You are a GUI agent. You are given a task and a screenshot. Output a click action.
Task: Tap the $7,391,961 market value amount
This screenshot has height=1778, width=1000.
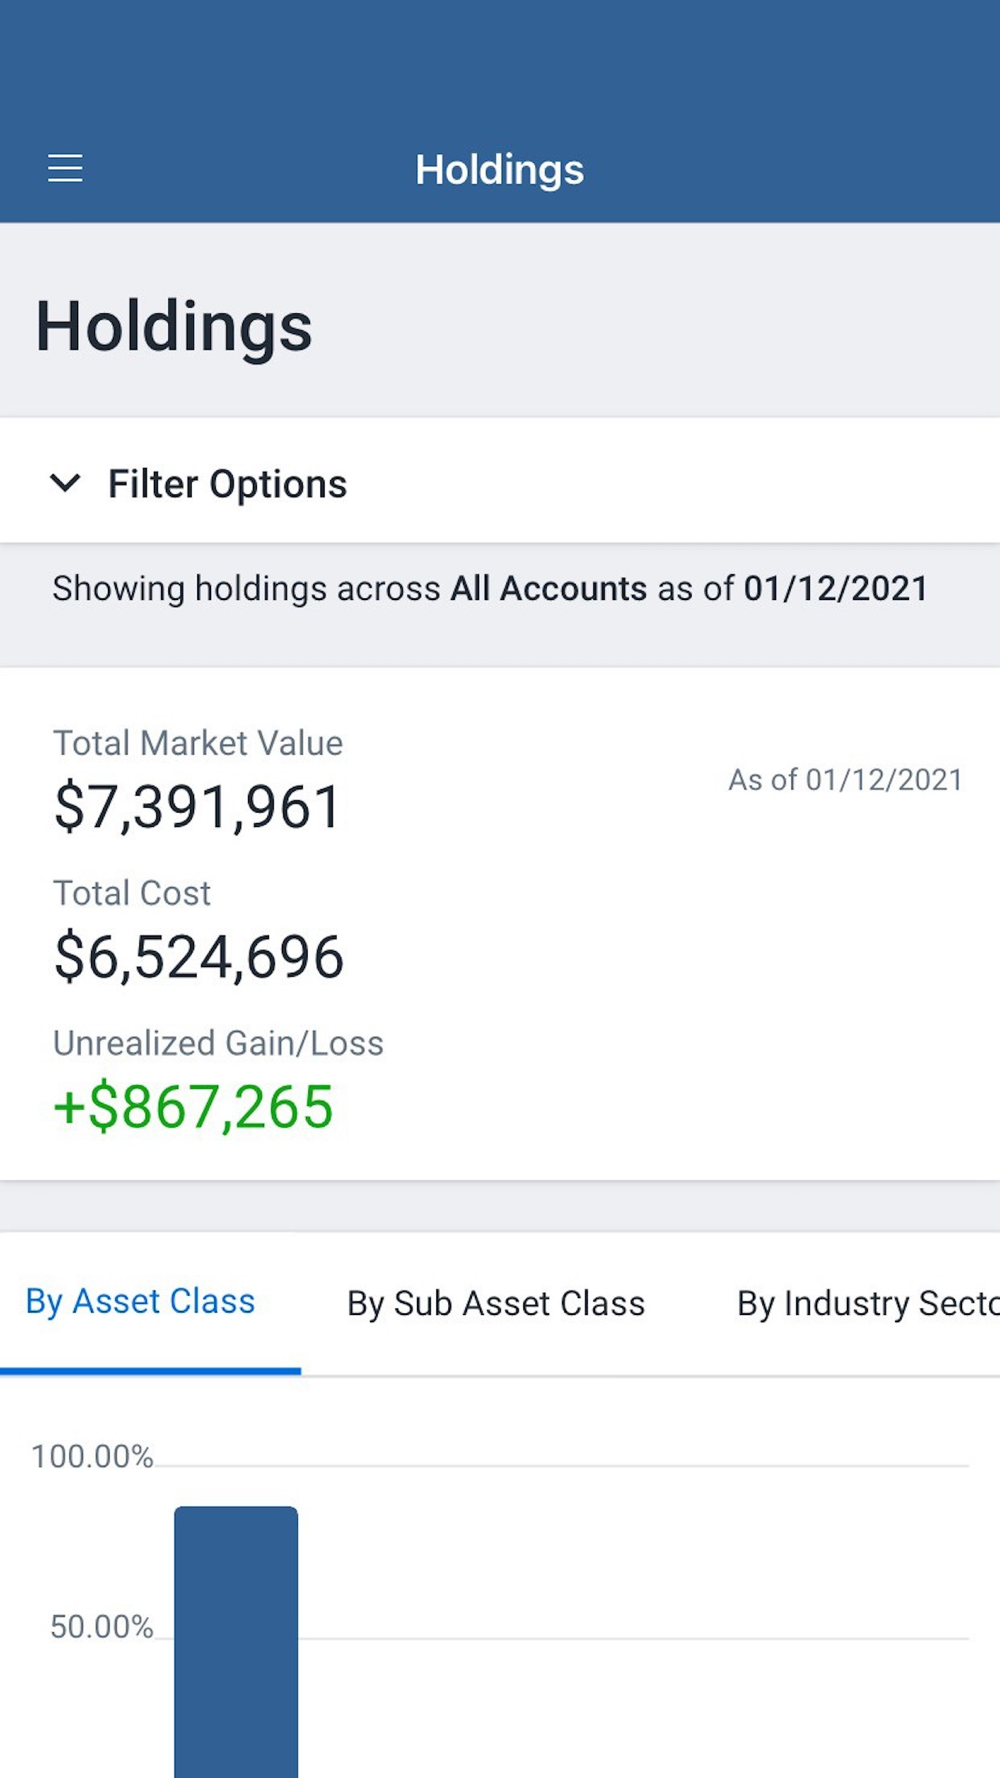pos(198,807)
